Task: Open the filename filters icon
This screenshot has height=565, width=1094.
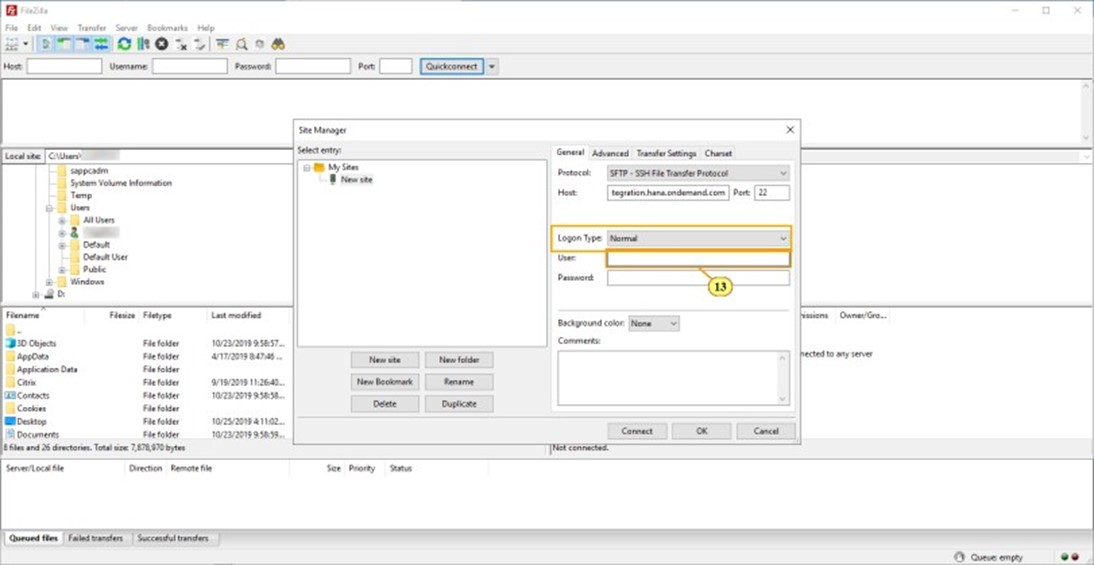Action: tap(222, 44)
